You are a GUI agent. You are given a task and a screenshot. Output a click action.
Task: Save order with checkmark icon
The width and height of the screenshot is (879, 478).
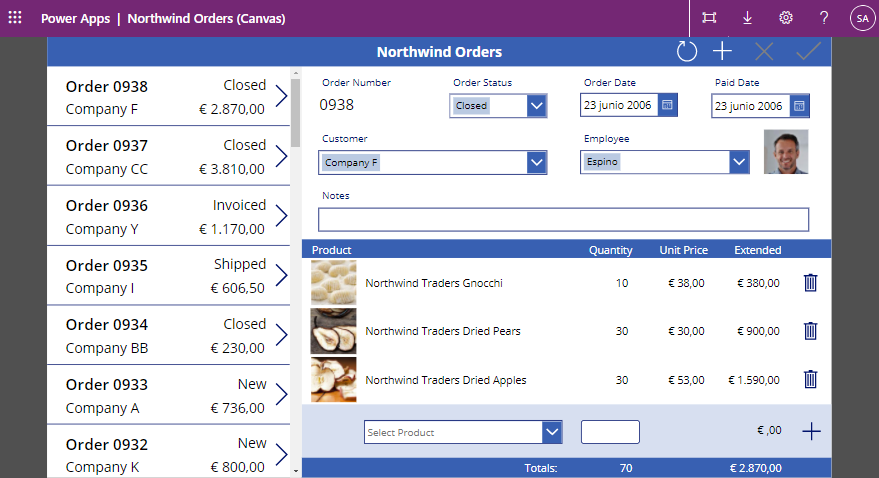pyautogui.click(x=808, y=52)
